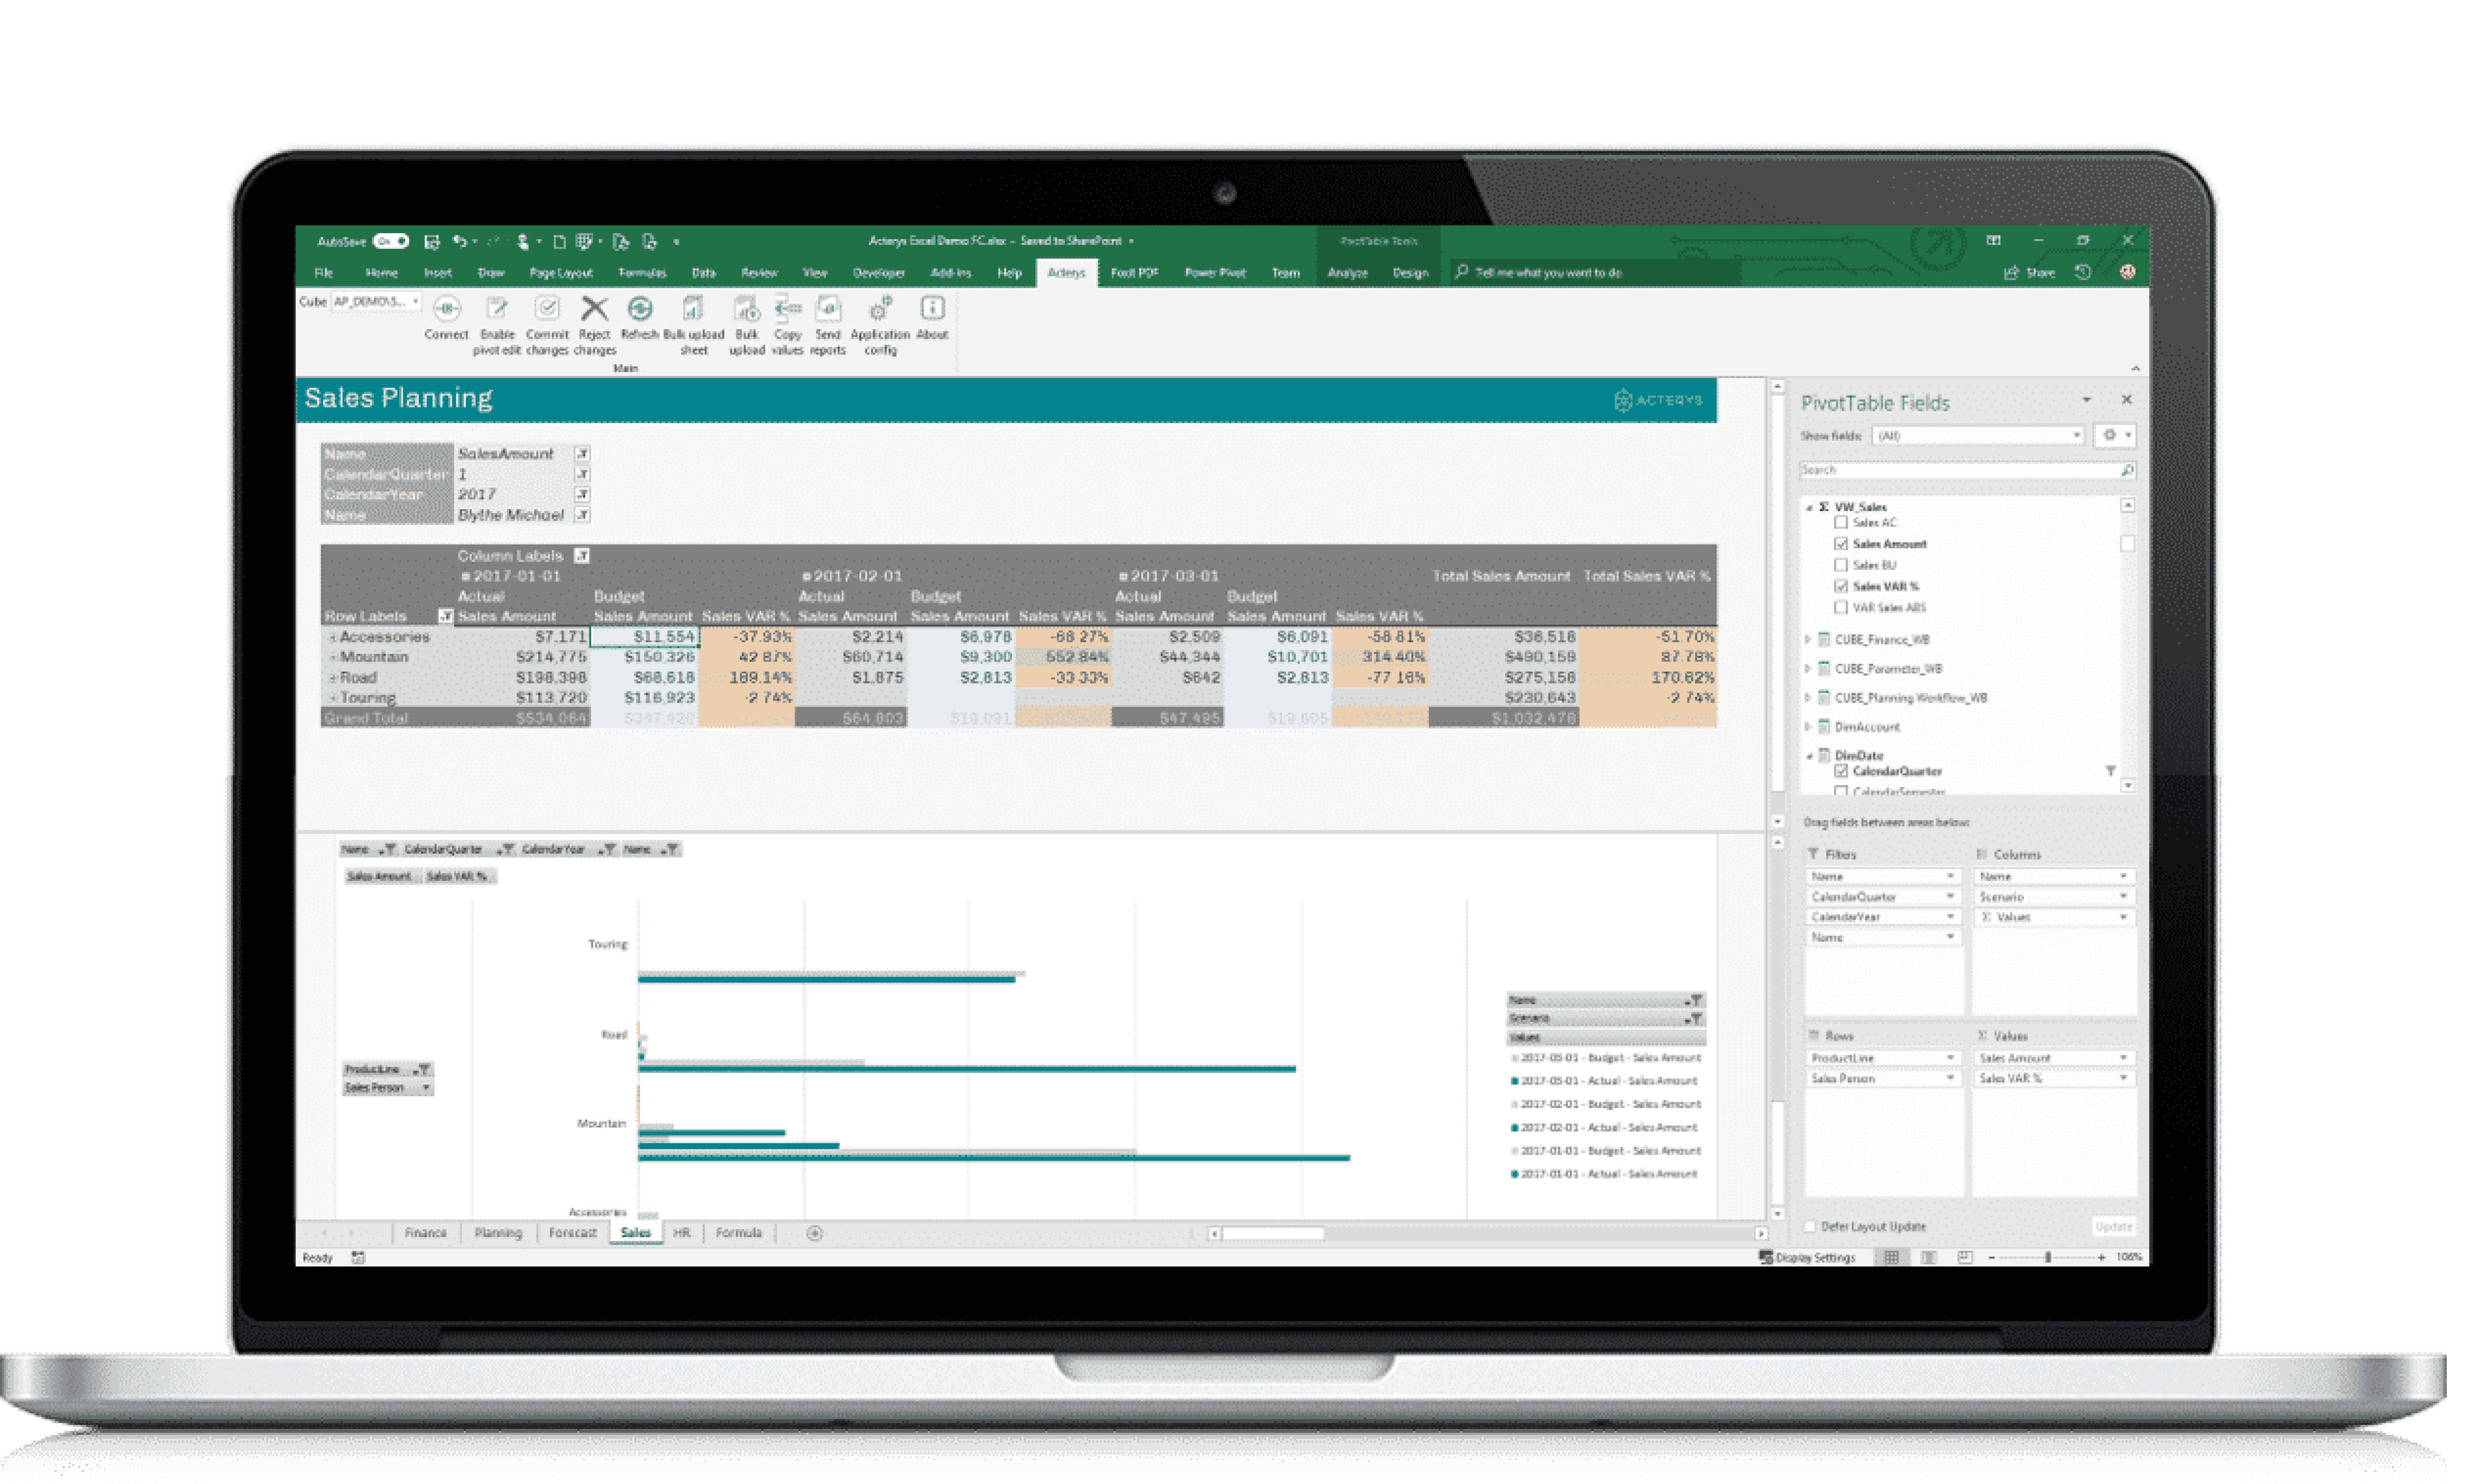Click the ProductLine chart field button
The width and height of the screenshot is (2484, 1484).
tap(387, 1069)
